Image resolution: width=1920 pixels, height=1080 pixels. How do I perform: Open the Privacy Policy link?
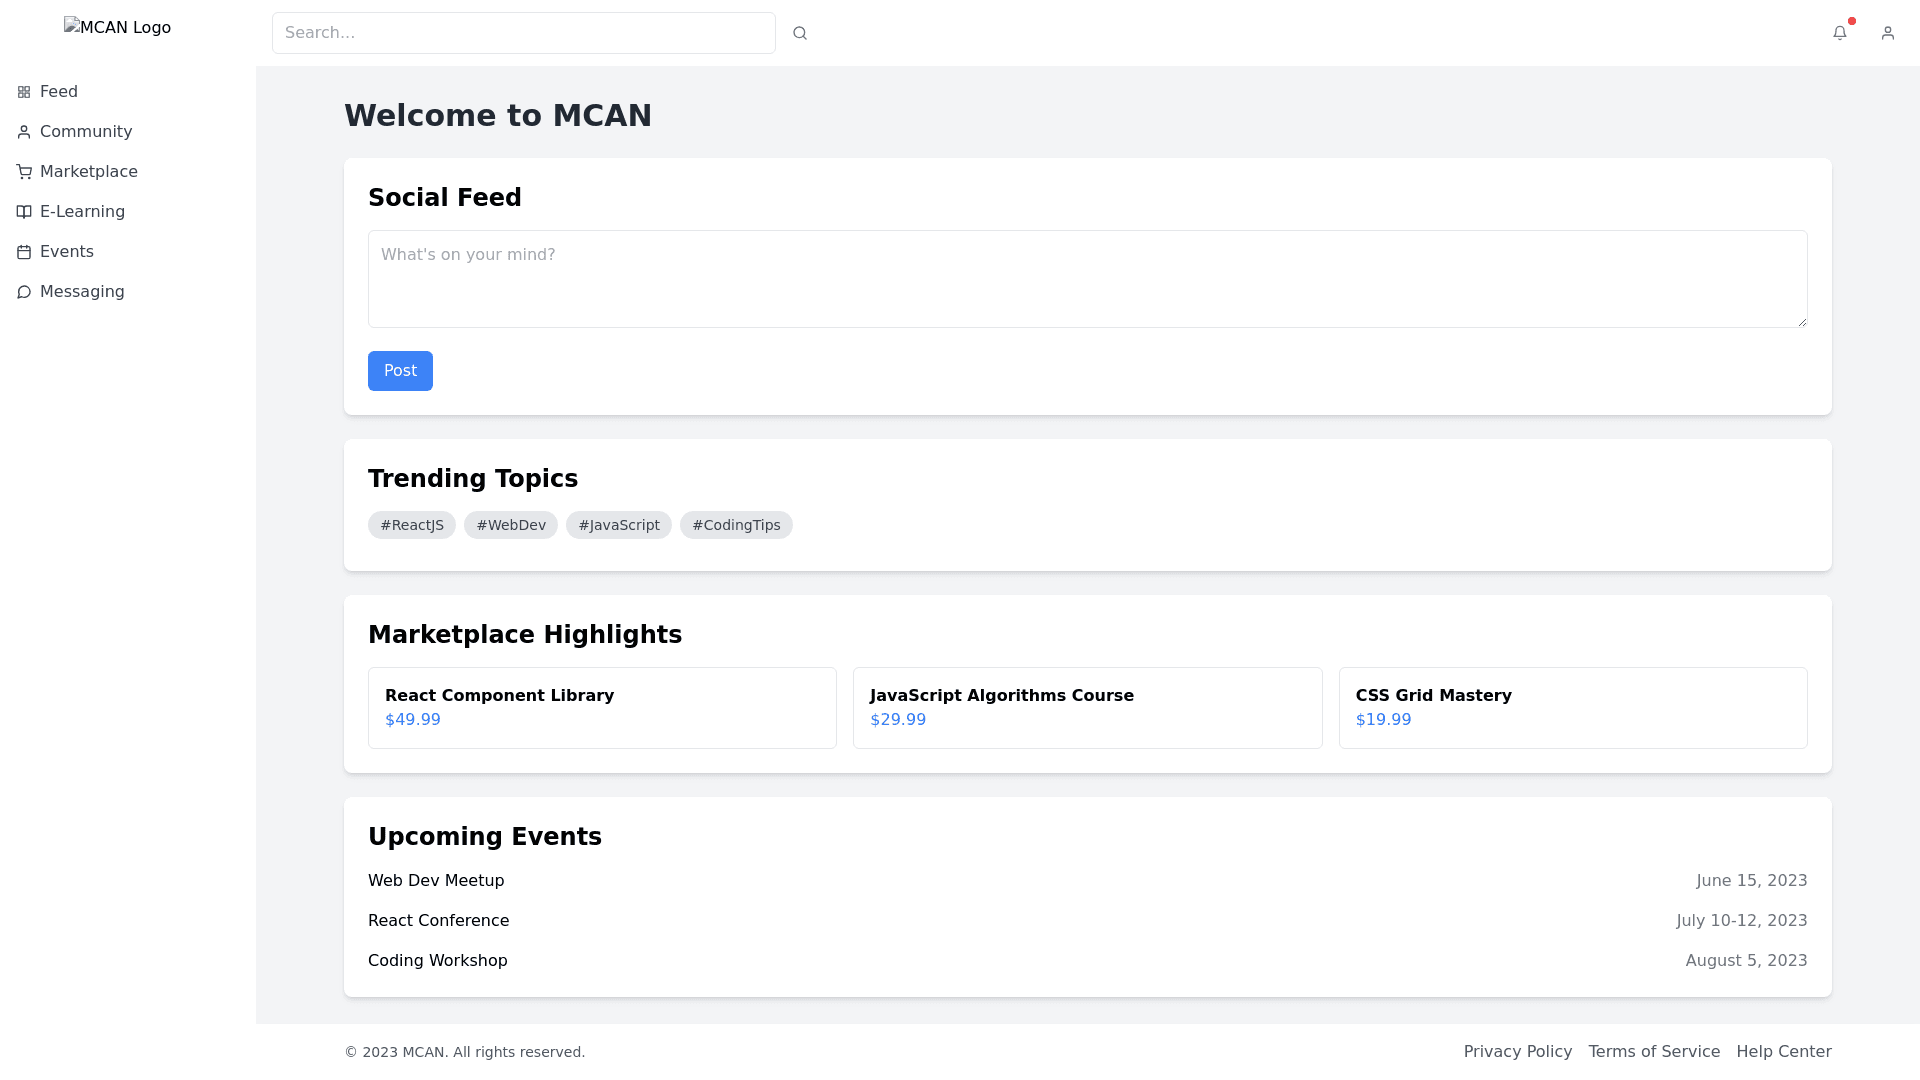1517,1051
